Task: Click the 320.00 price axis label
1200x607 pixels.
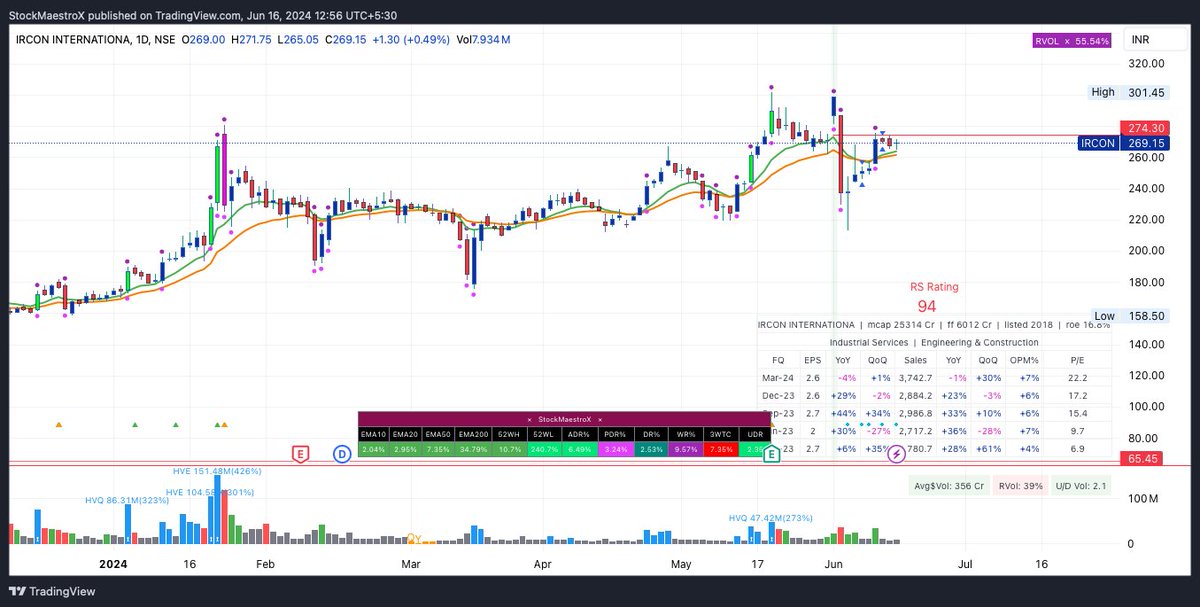Action: [1148, 63]
